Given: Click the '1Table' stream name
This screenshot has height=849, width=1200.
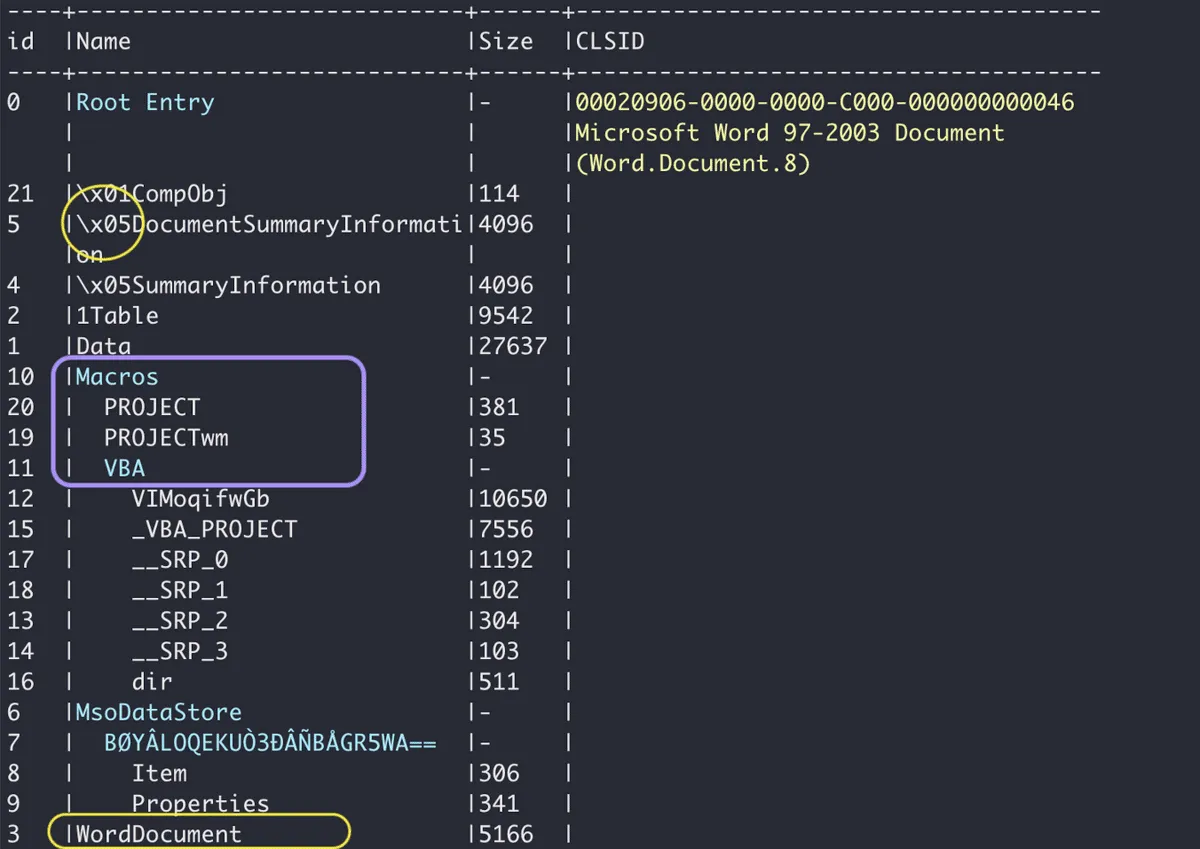Looking at the screenshot, I should point(117,316).
